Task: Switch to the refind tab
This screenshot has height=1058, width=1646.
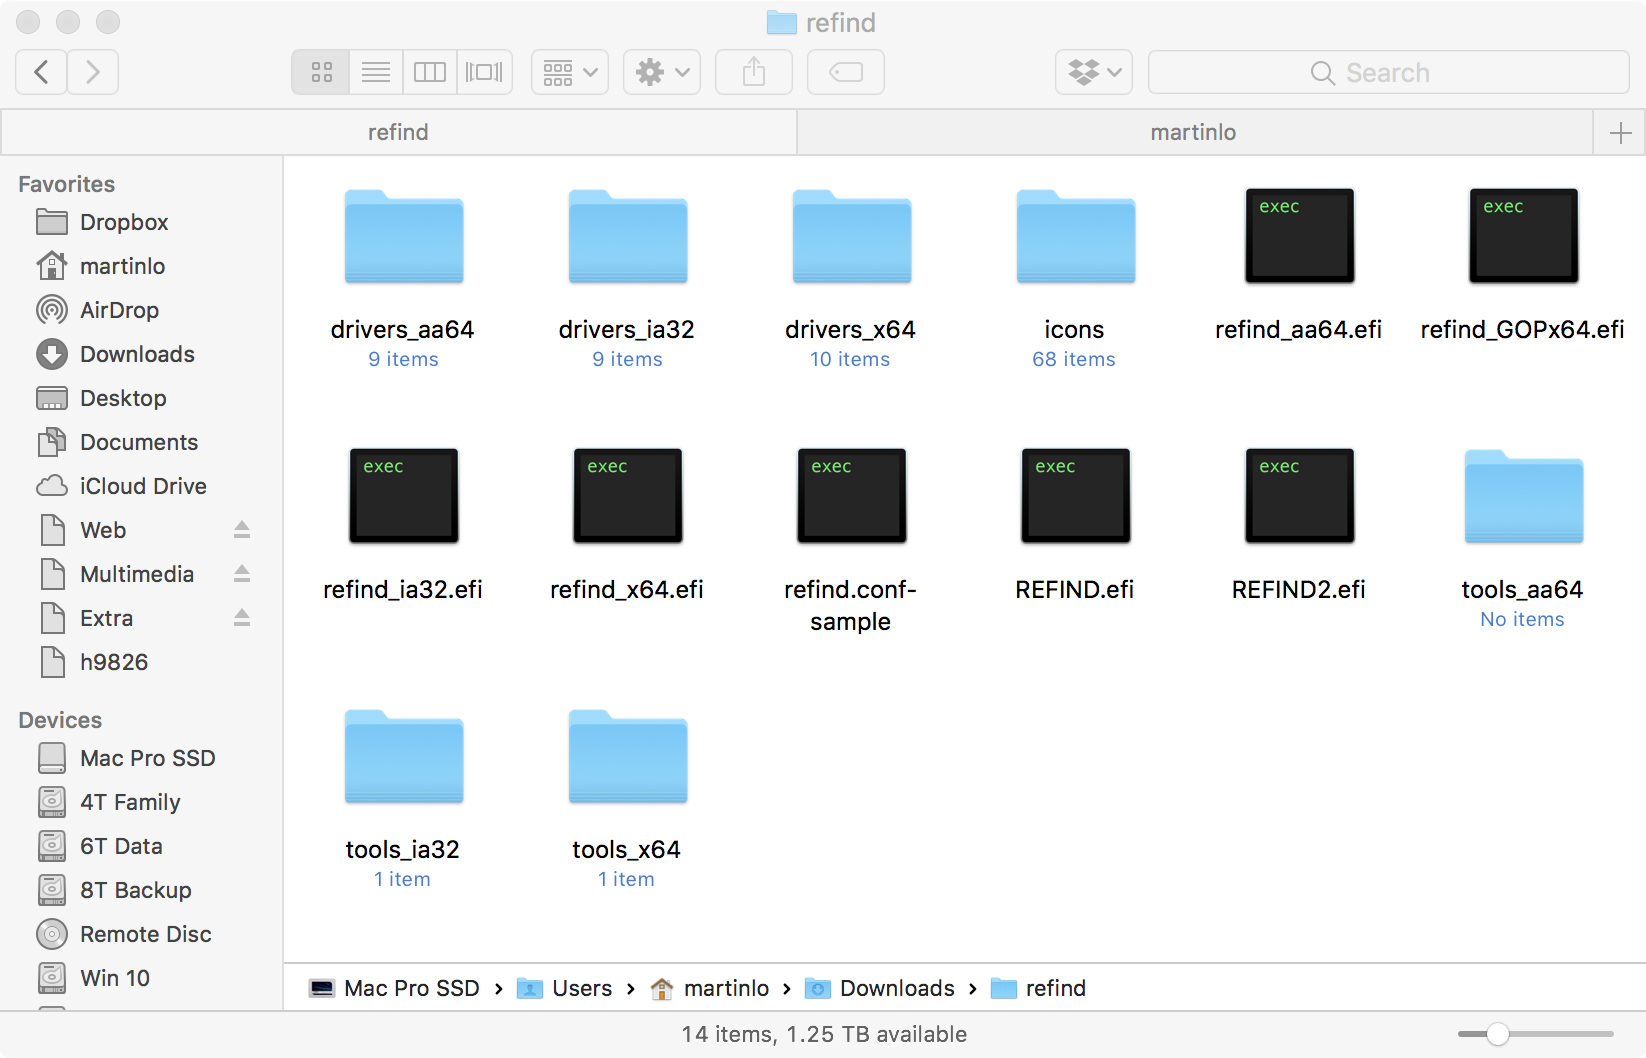Action: [x=398, y=132]
